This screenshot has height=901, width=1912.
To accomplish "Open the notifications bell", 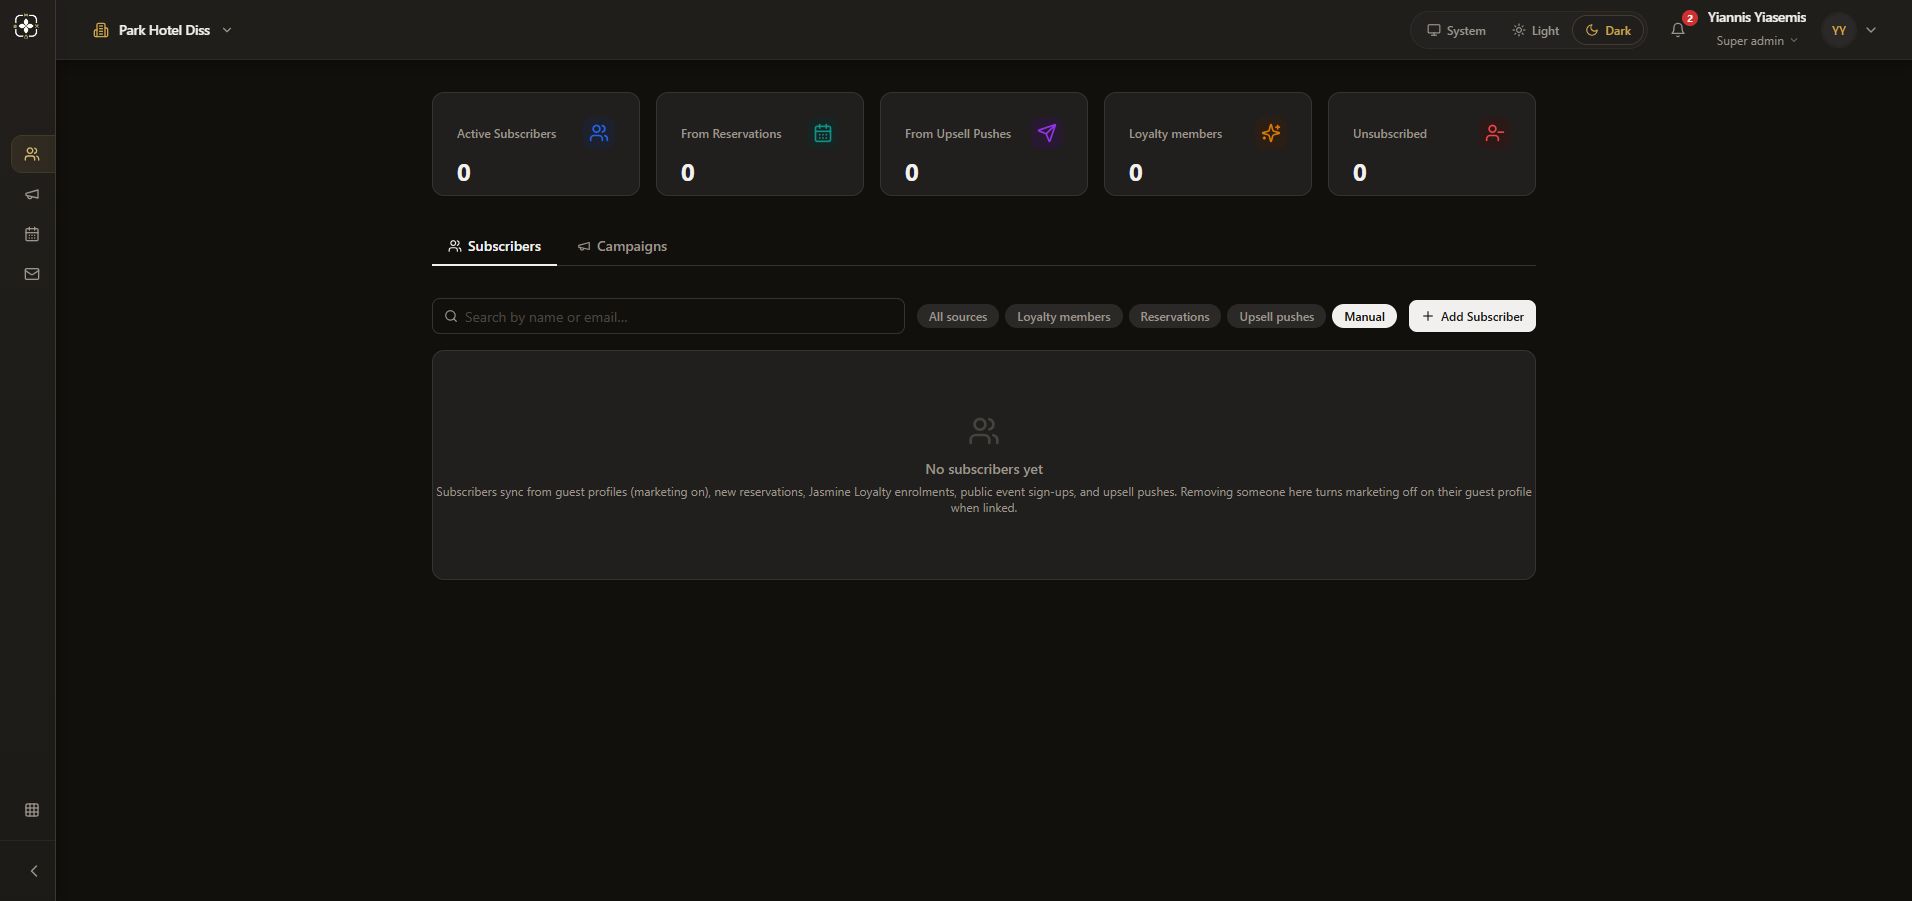I will [1678, 30].
